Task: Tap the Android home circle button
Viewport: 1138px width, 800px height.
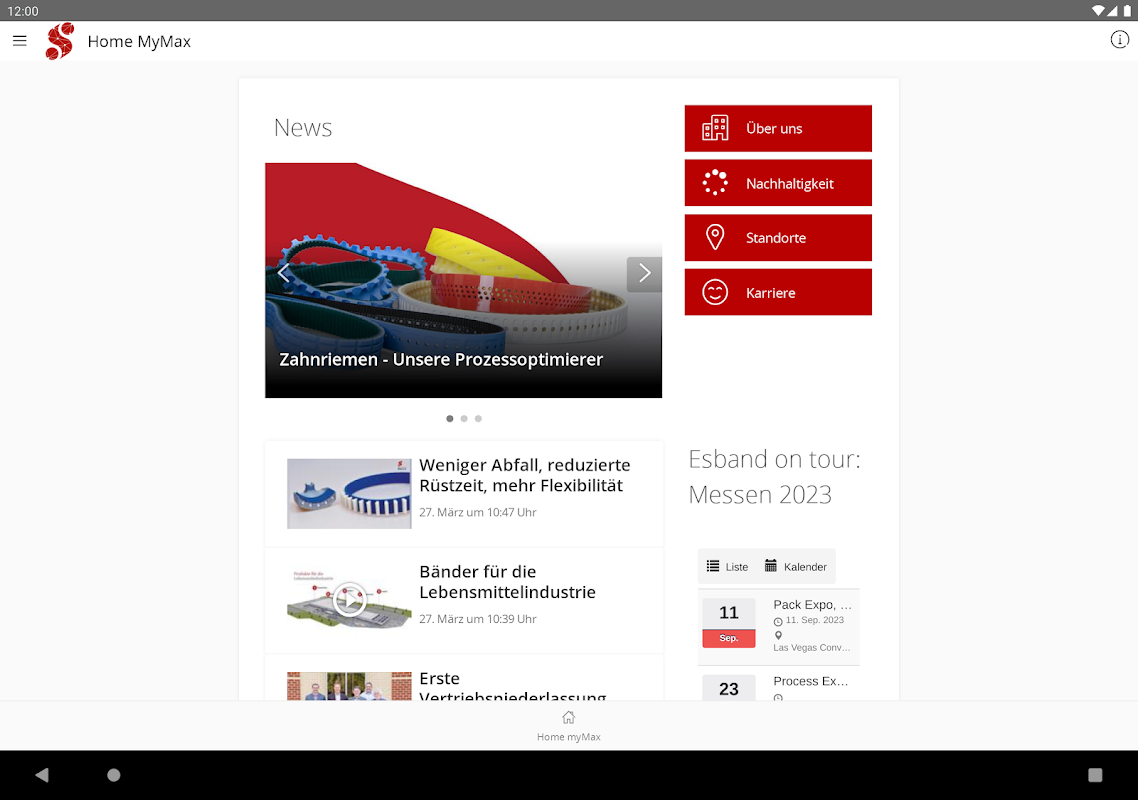Action: pyautogui.click(x=114, y=775)
